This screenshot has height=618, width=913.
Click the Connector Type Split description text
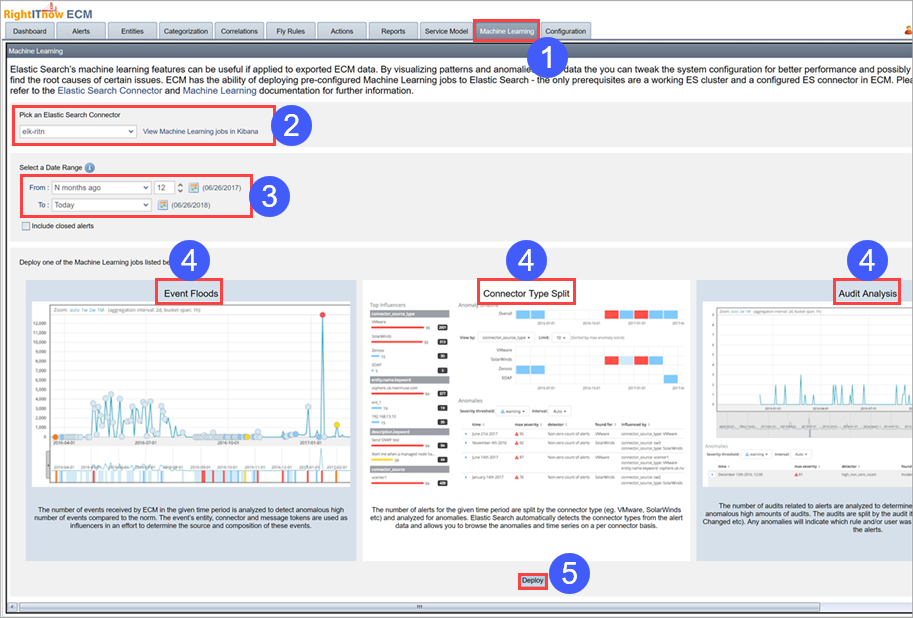click(526, 517)
